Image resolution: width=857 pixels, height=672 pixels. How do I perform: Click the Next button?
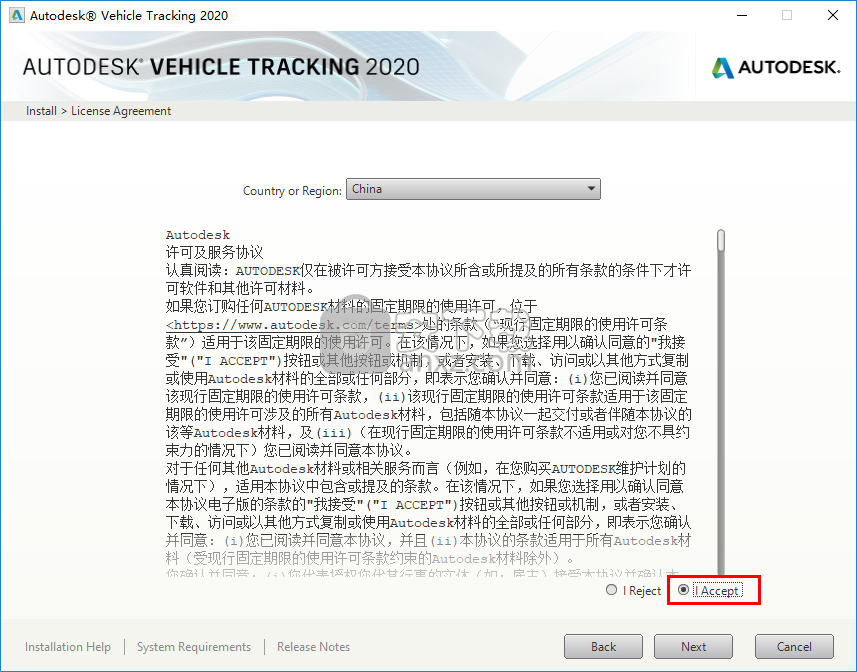(x=693, y=647)
